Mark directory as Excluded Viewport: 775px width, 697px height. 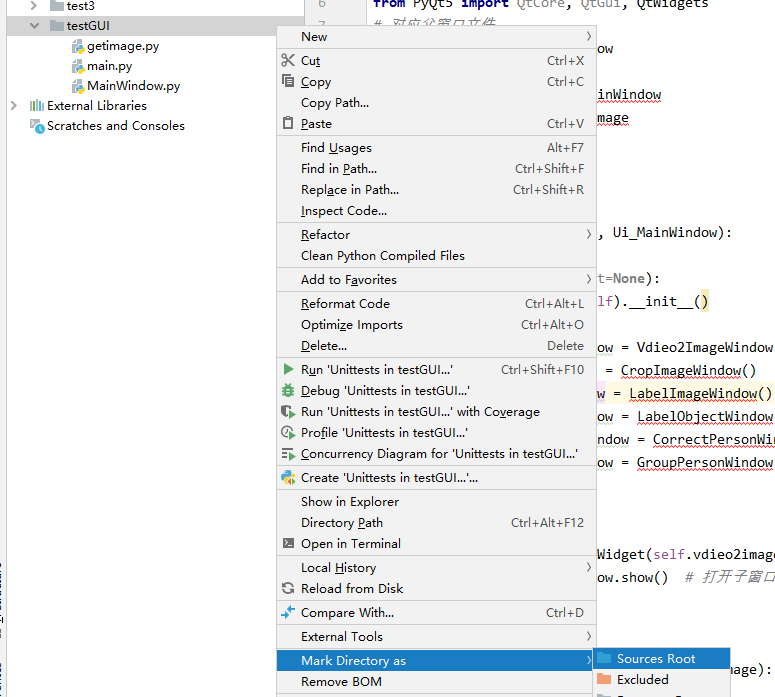click(642, 680)
